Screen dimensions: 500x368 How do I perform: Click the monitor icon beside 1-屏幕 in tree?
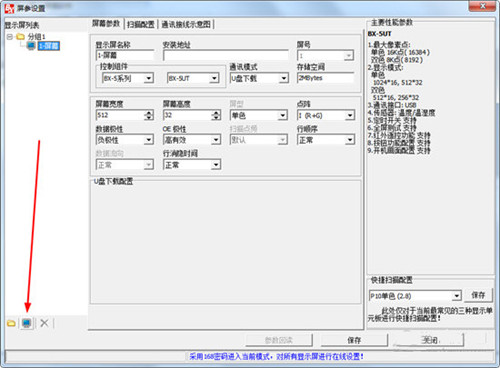31,46
